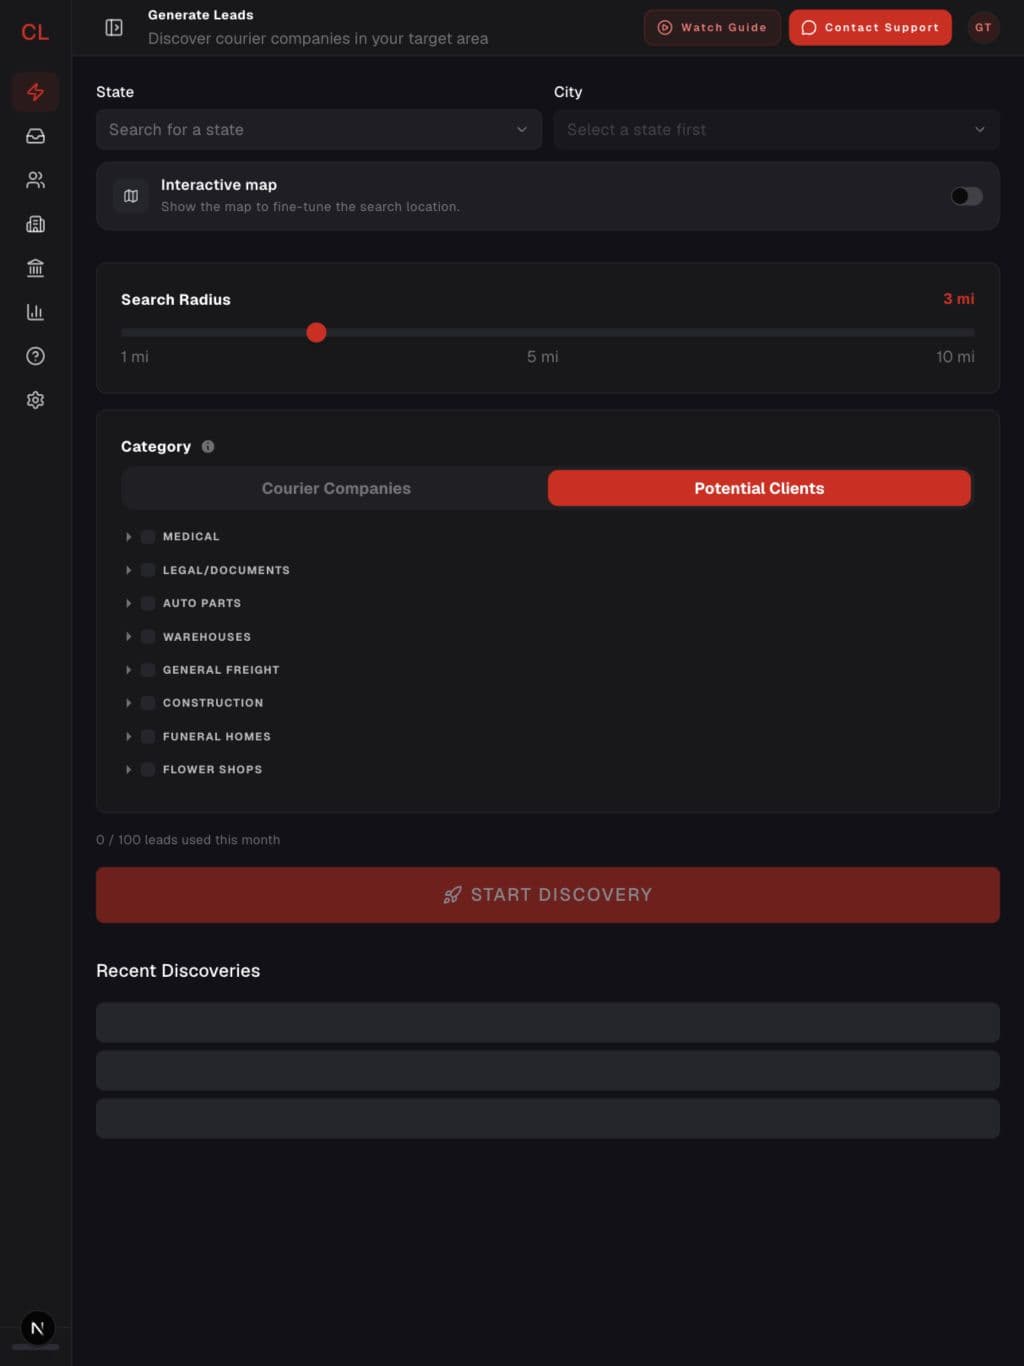Click the 5 mi mark on radius slider

(543, 357)
